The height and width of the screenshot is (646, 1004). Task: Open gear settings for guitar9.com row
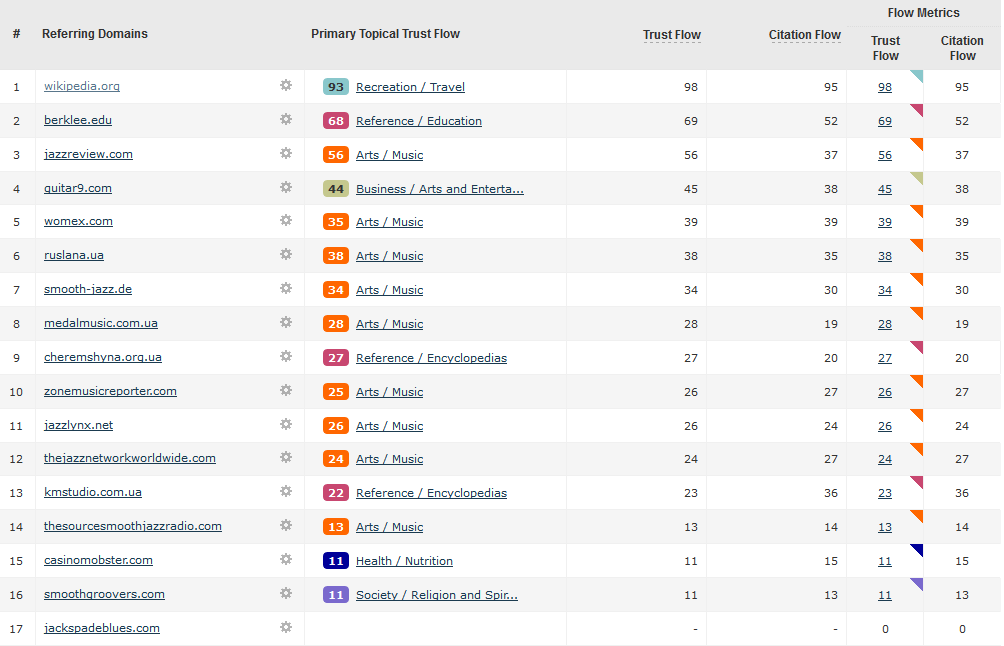286,187
